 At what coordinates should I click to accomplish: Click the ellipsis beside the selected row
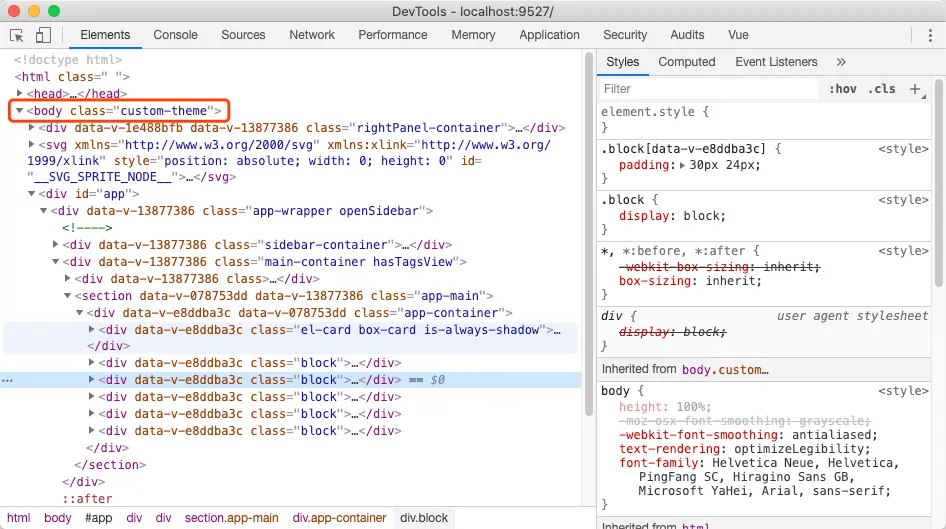pyautogui.click(x=7, y=380)
